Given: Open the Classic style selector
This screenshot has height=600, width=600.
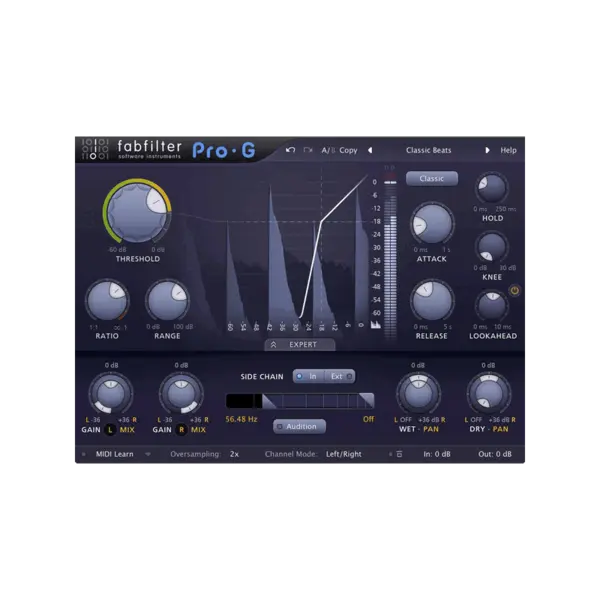Looking at the screenshot, I should tap(432, 179).
